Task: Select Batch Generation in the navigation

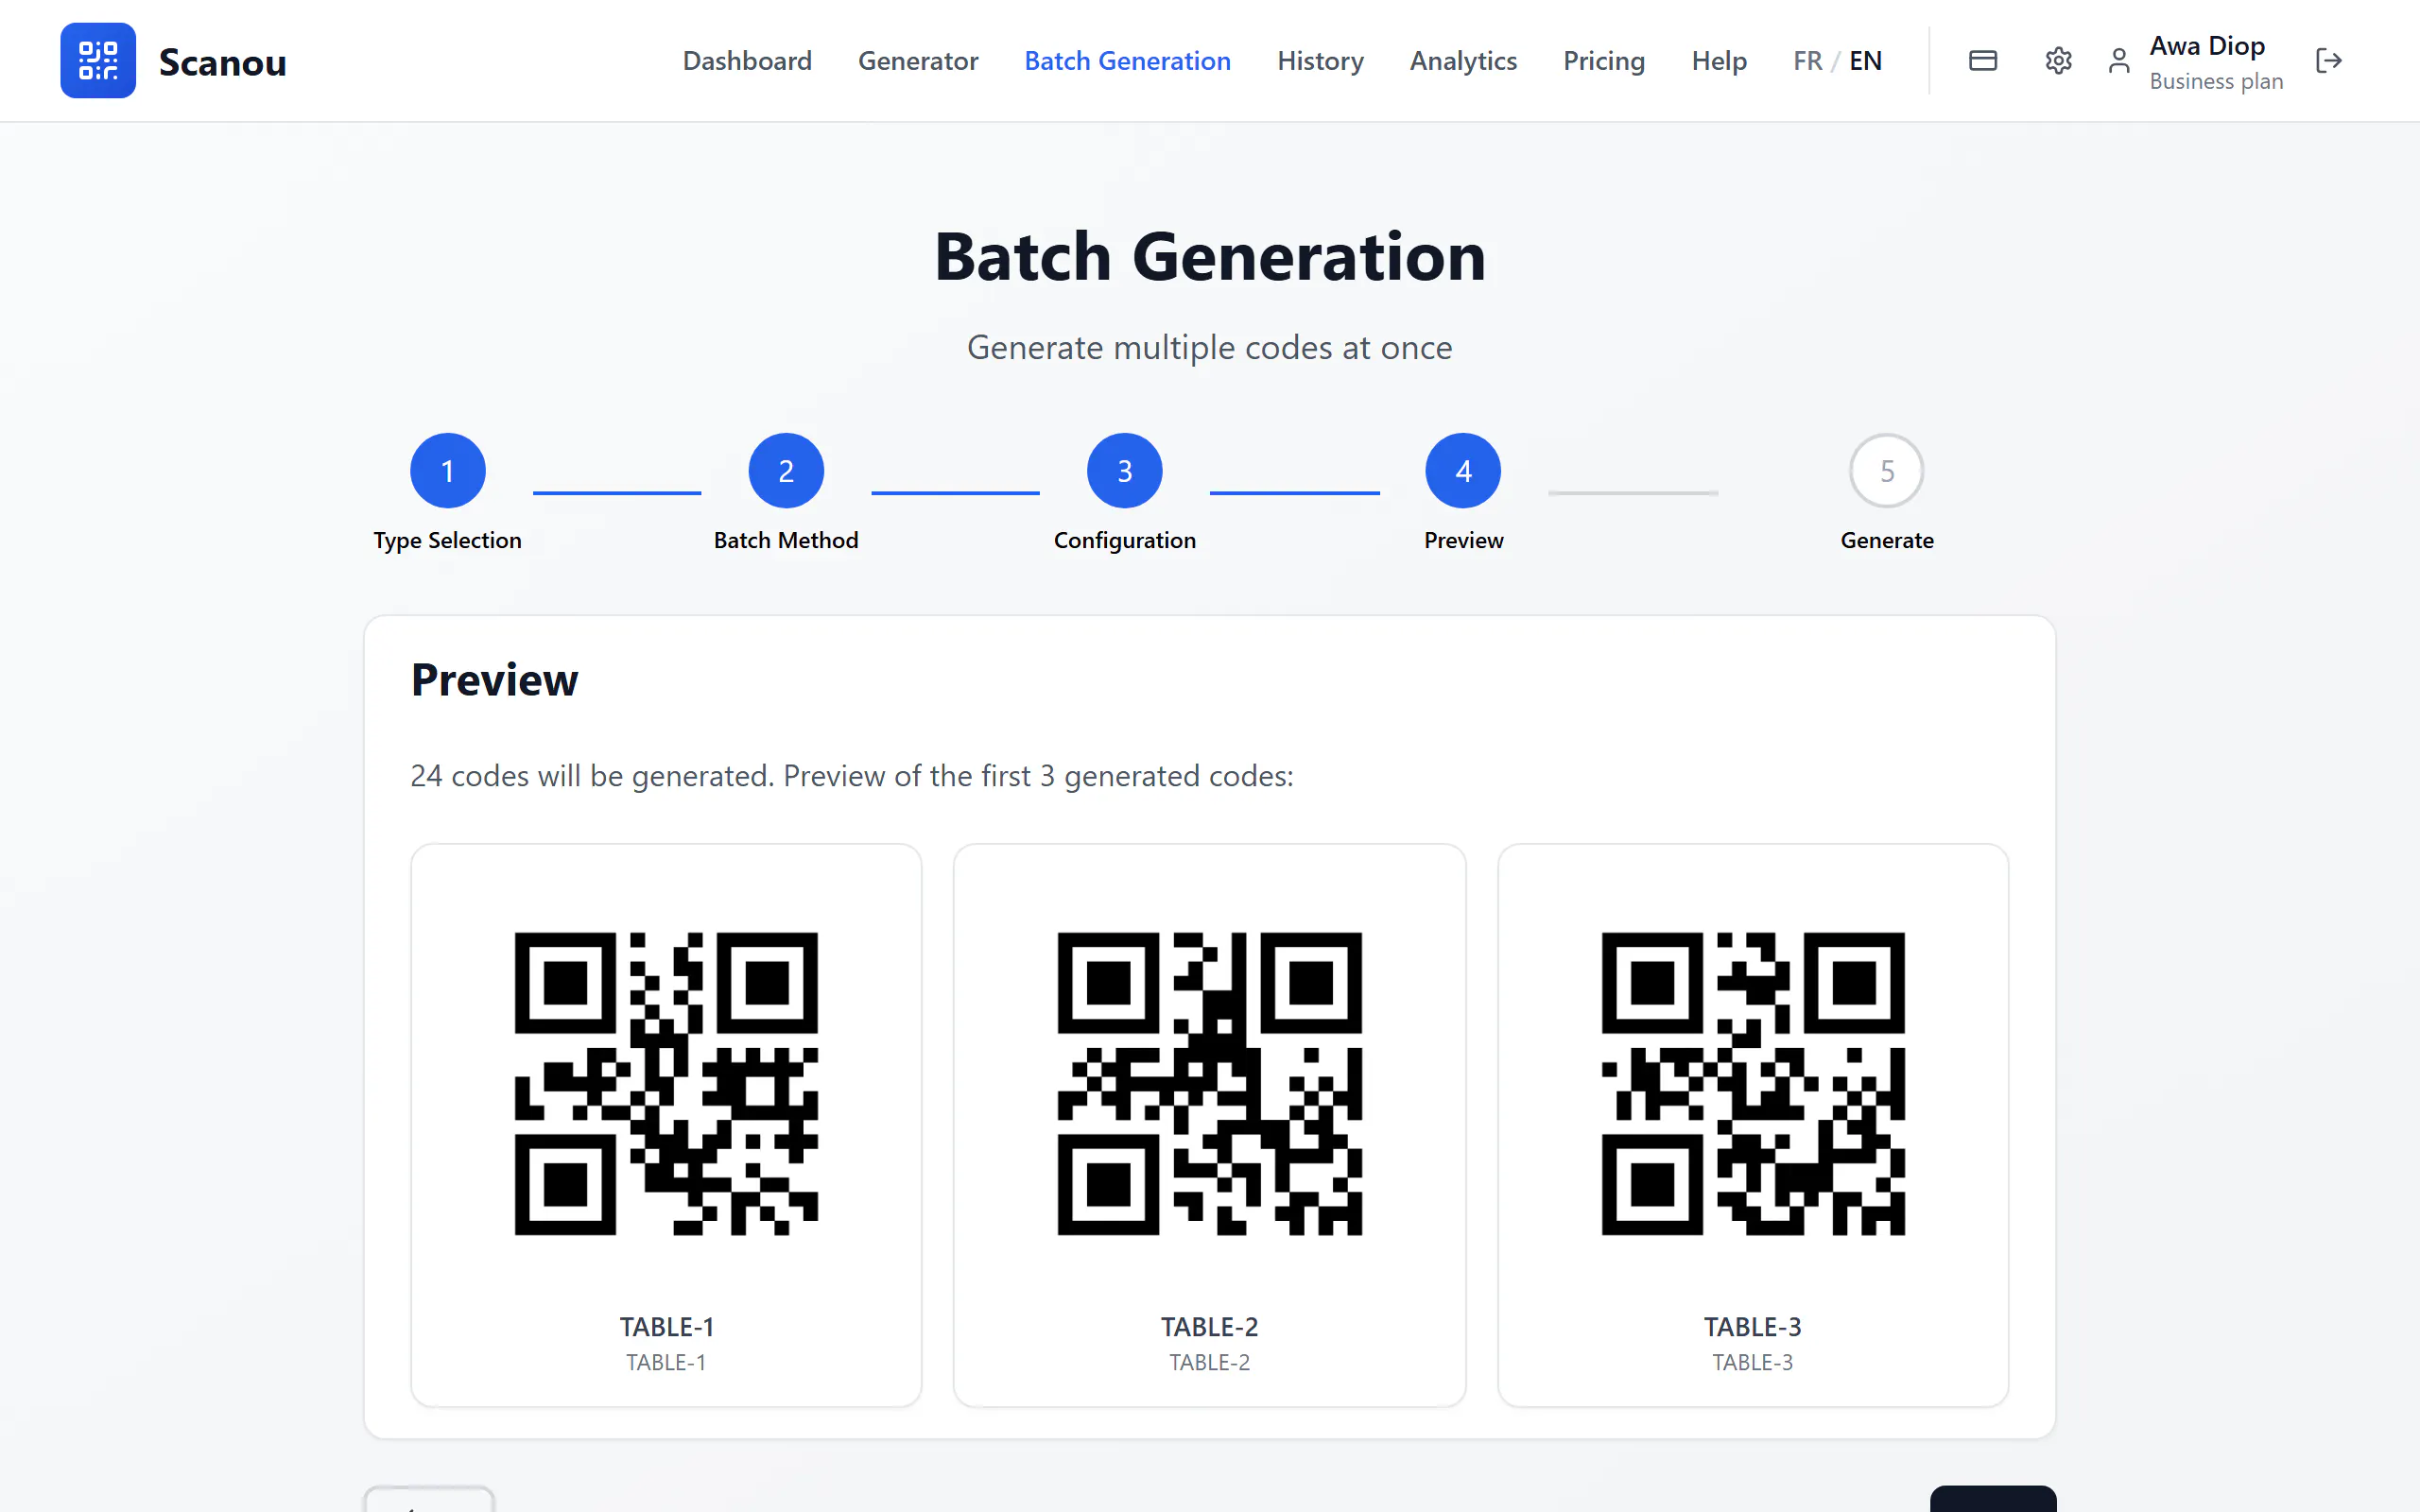Action: 1128,61
